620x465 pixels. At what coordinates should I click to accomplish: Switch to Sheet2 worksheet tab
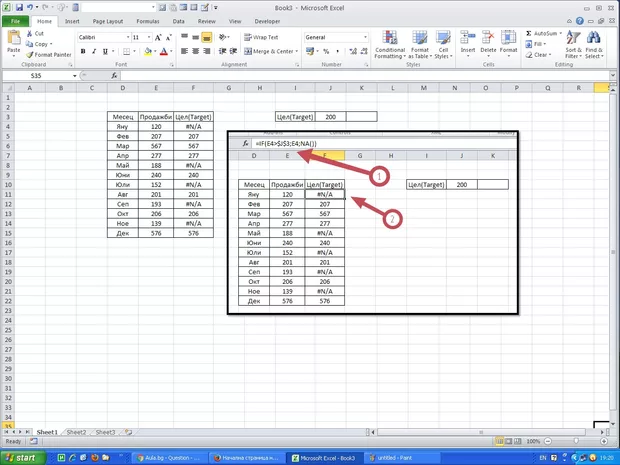(x=76, y=432)
